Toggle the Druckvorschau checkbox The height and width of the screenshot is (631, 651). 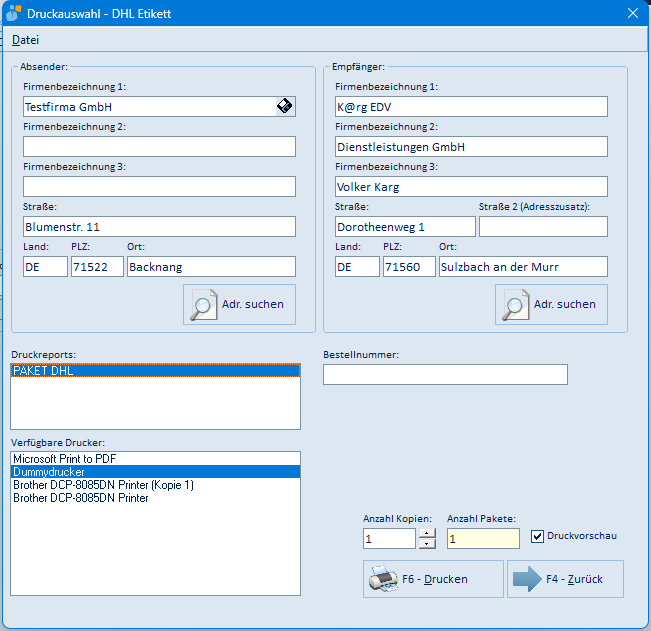point(537,536)
